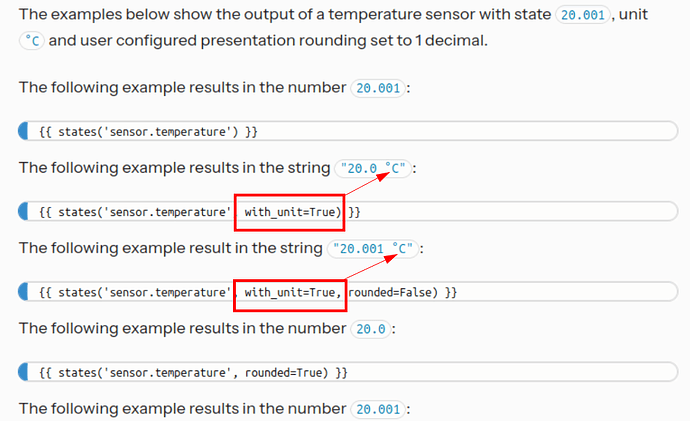Screen dimensions: 690x421
Task: Click the with_unit=True) code block
Action: 348,212
